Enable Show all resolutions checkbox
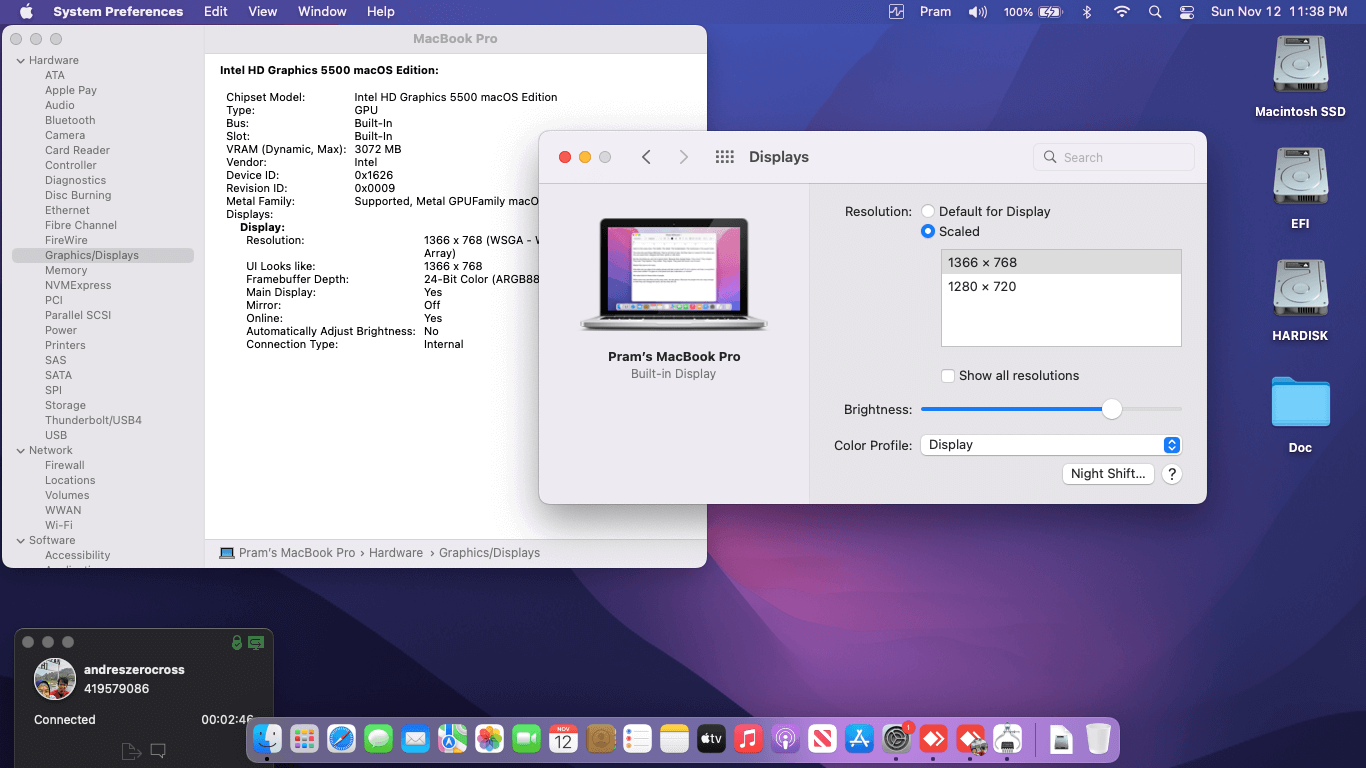This screenshot has height=768, width=1366. (948, 376)
